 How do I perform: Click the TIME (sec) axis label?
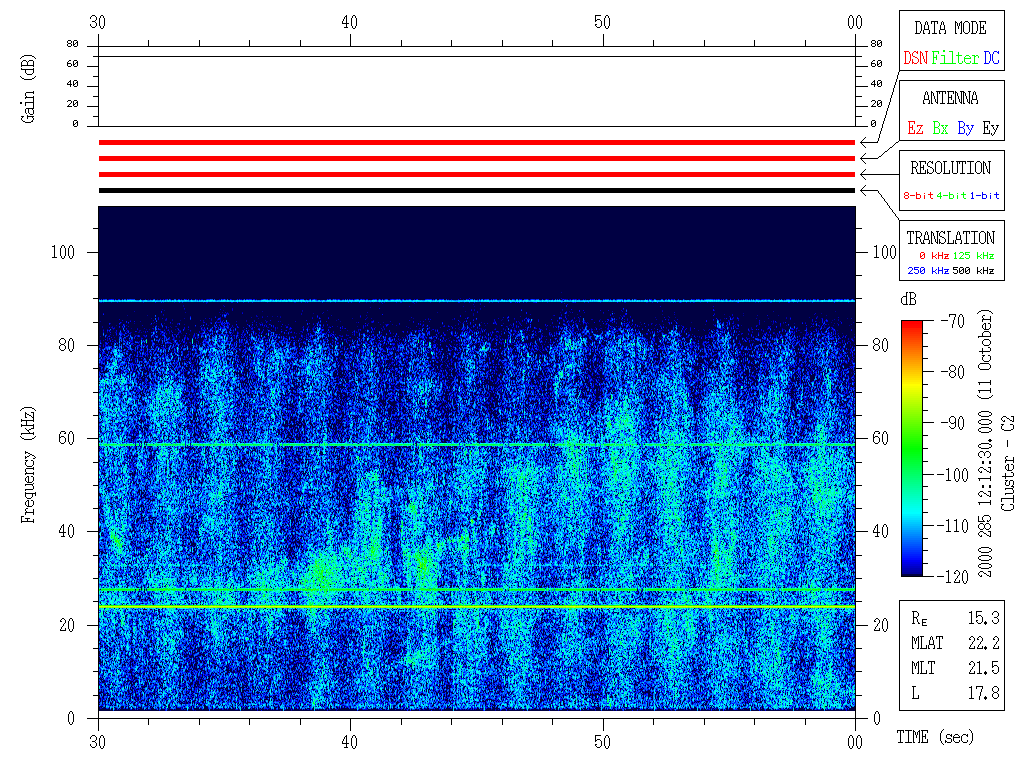(933, 738)
